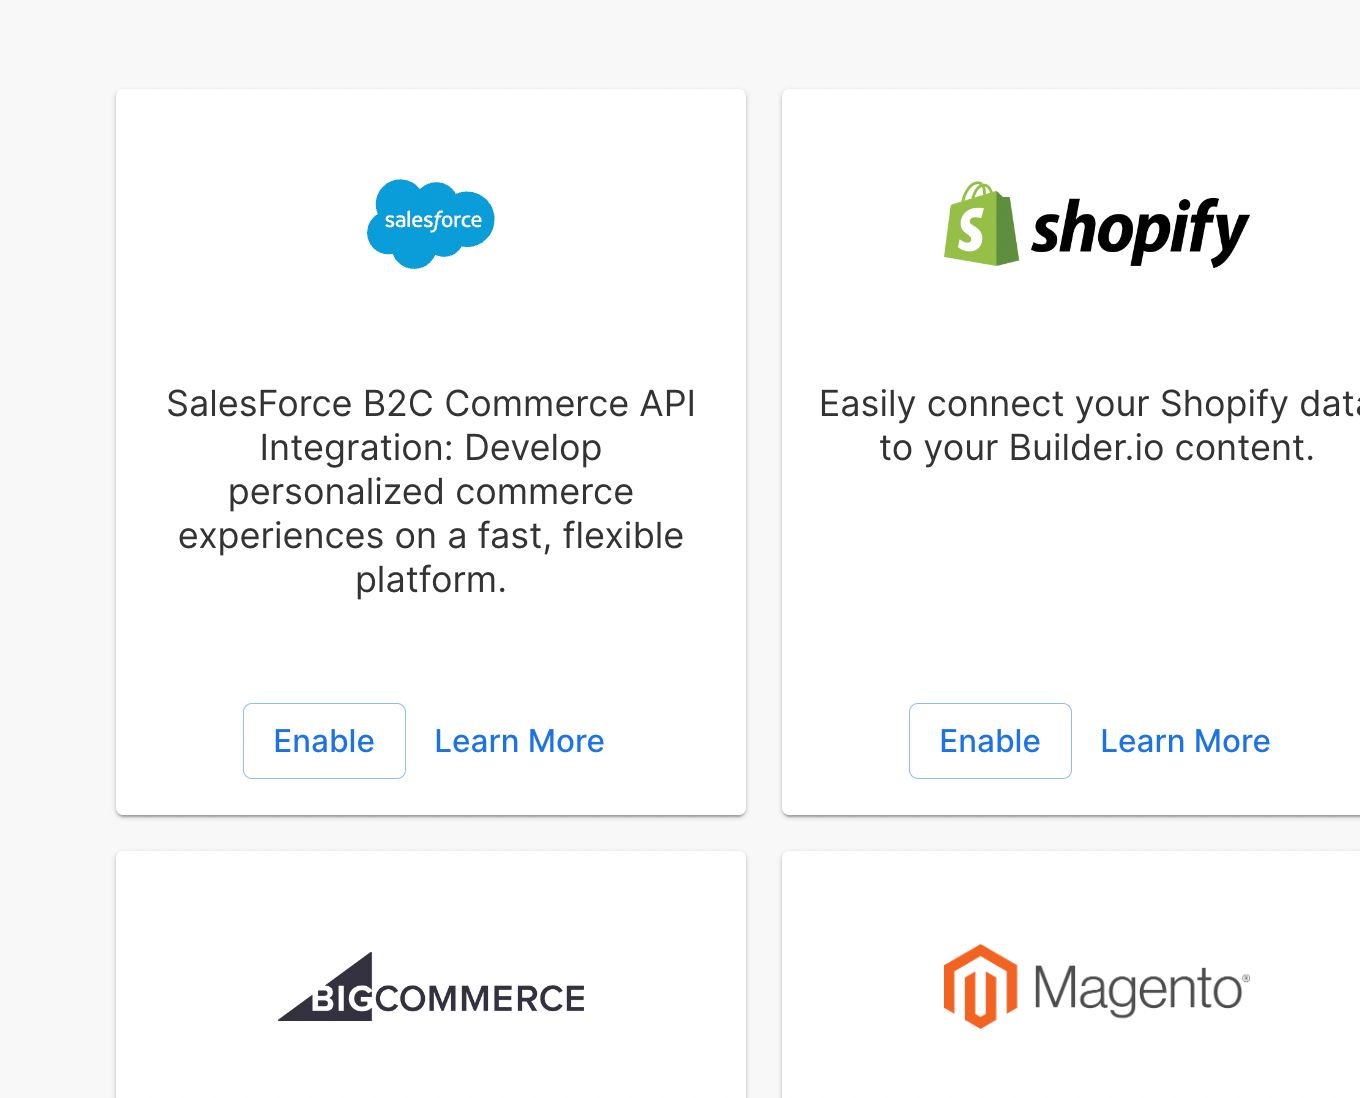Click the 'SalesForce B2C Commerce API' text line
Screen dimensions: 1360x1098
click(431, 404)
